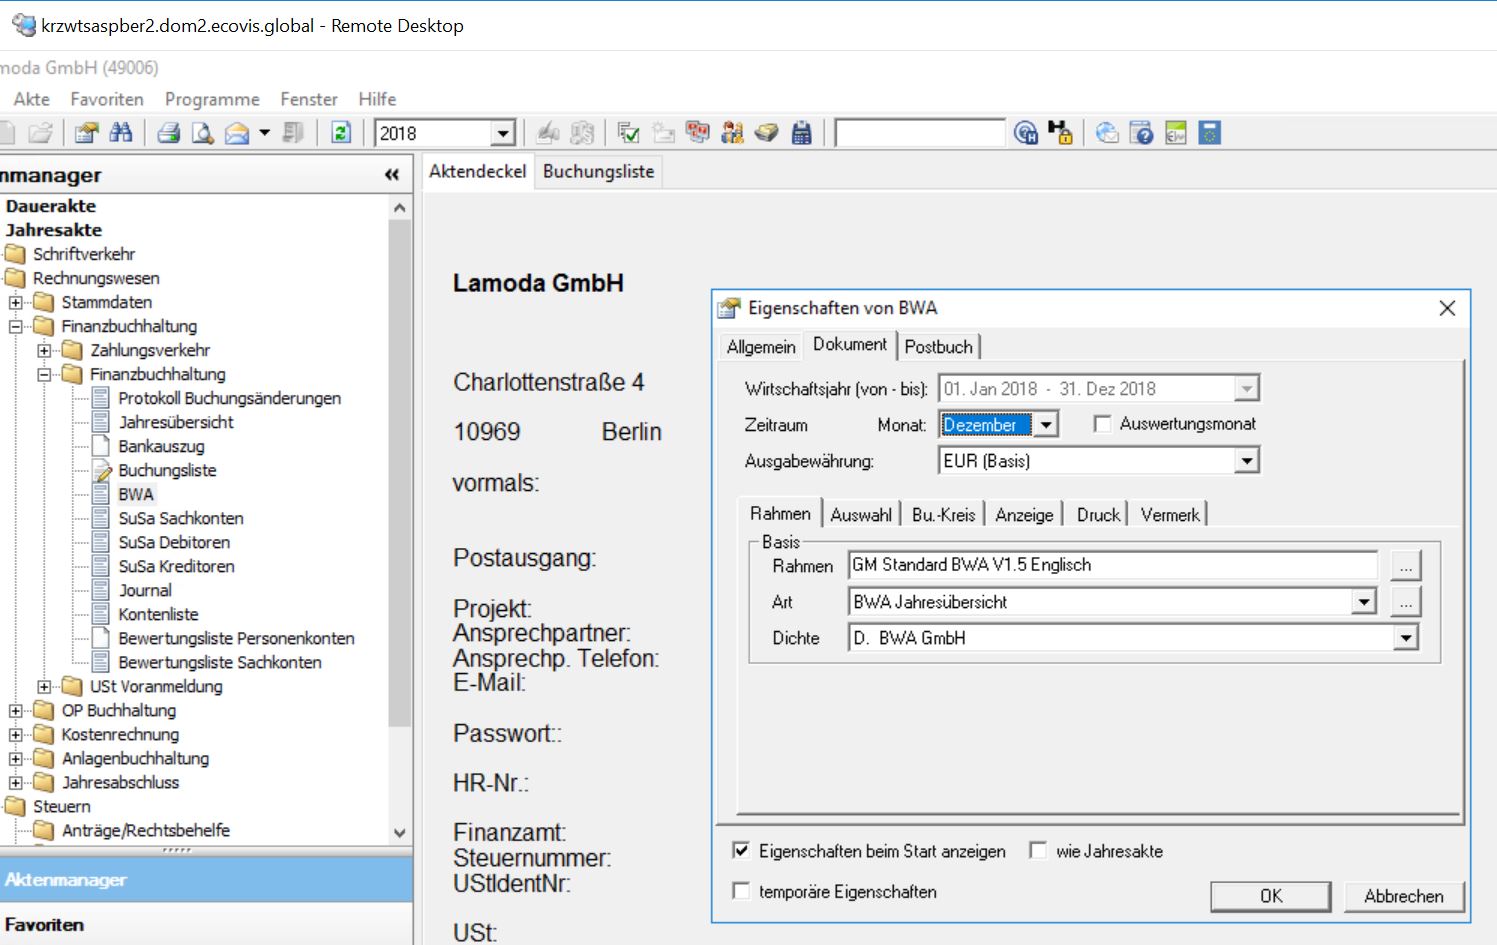Viewport: 1497px width, 945px height.
Task: Expand the OP Buchhaltung tree node
Action: (14, 710)
